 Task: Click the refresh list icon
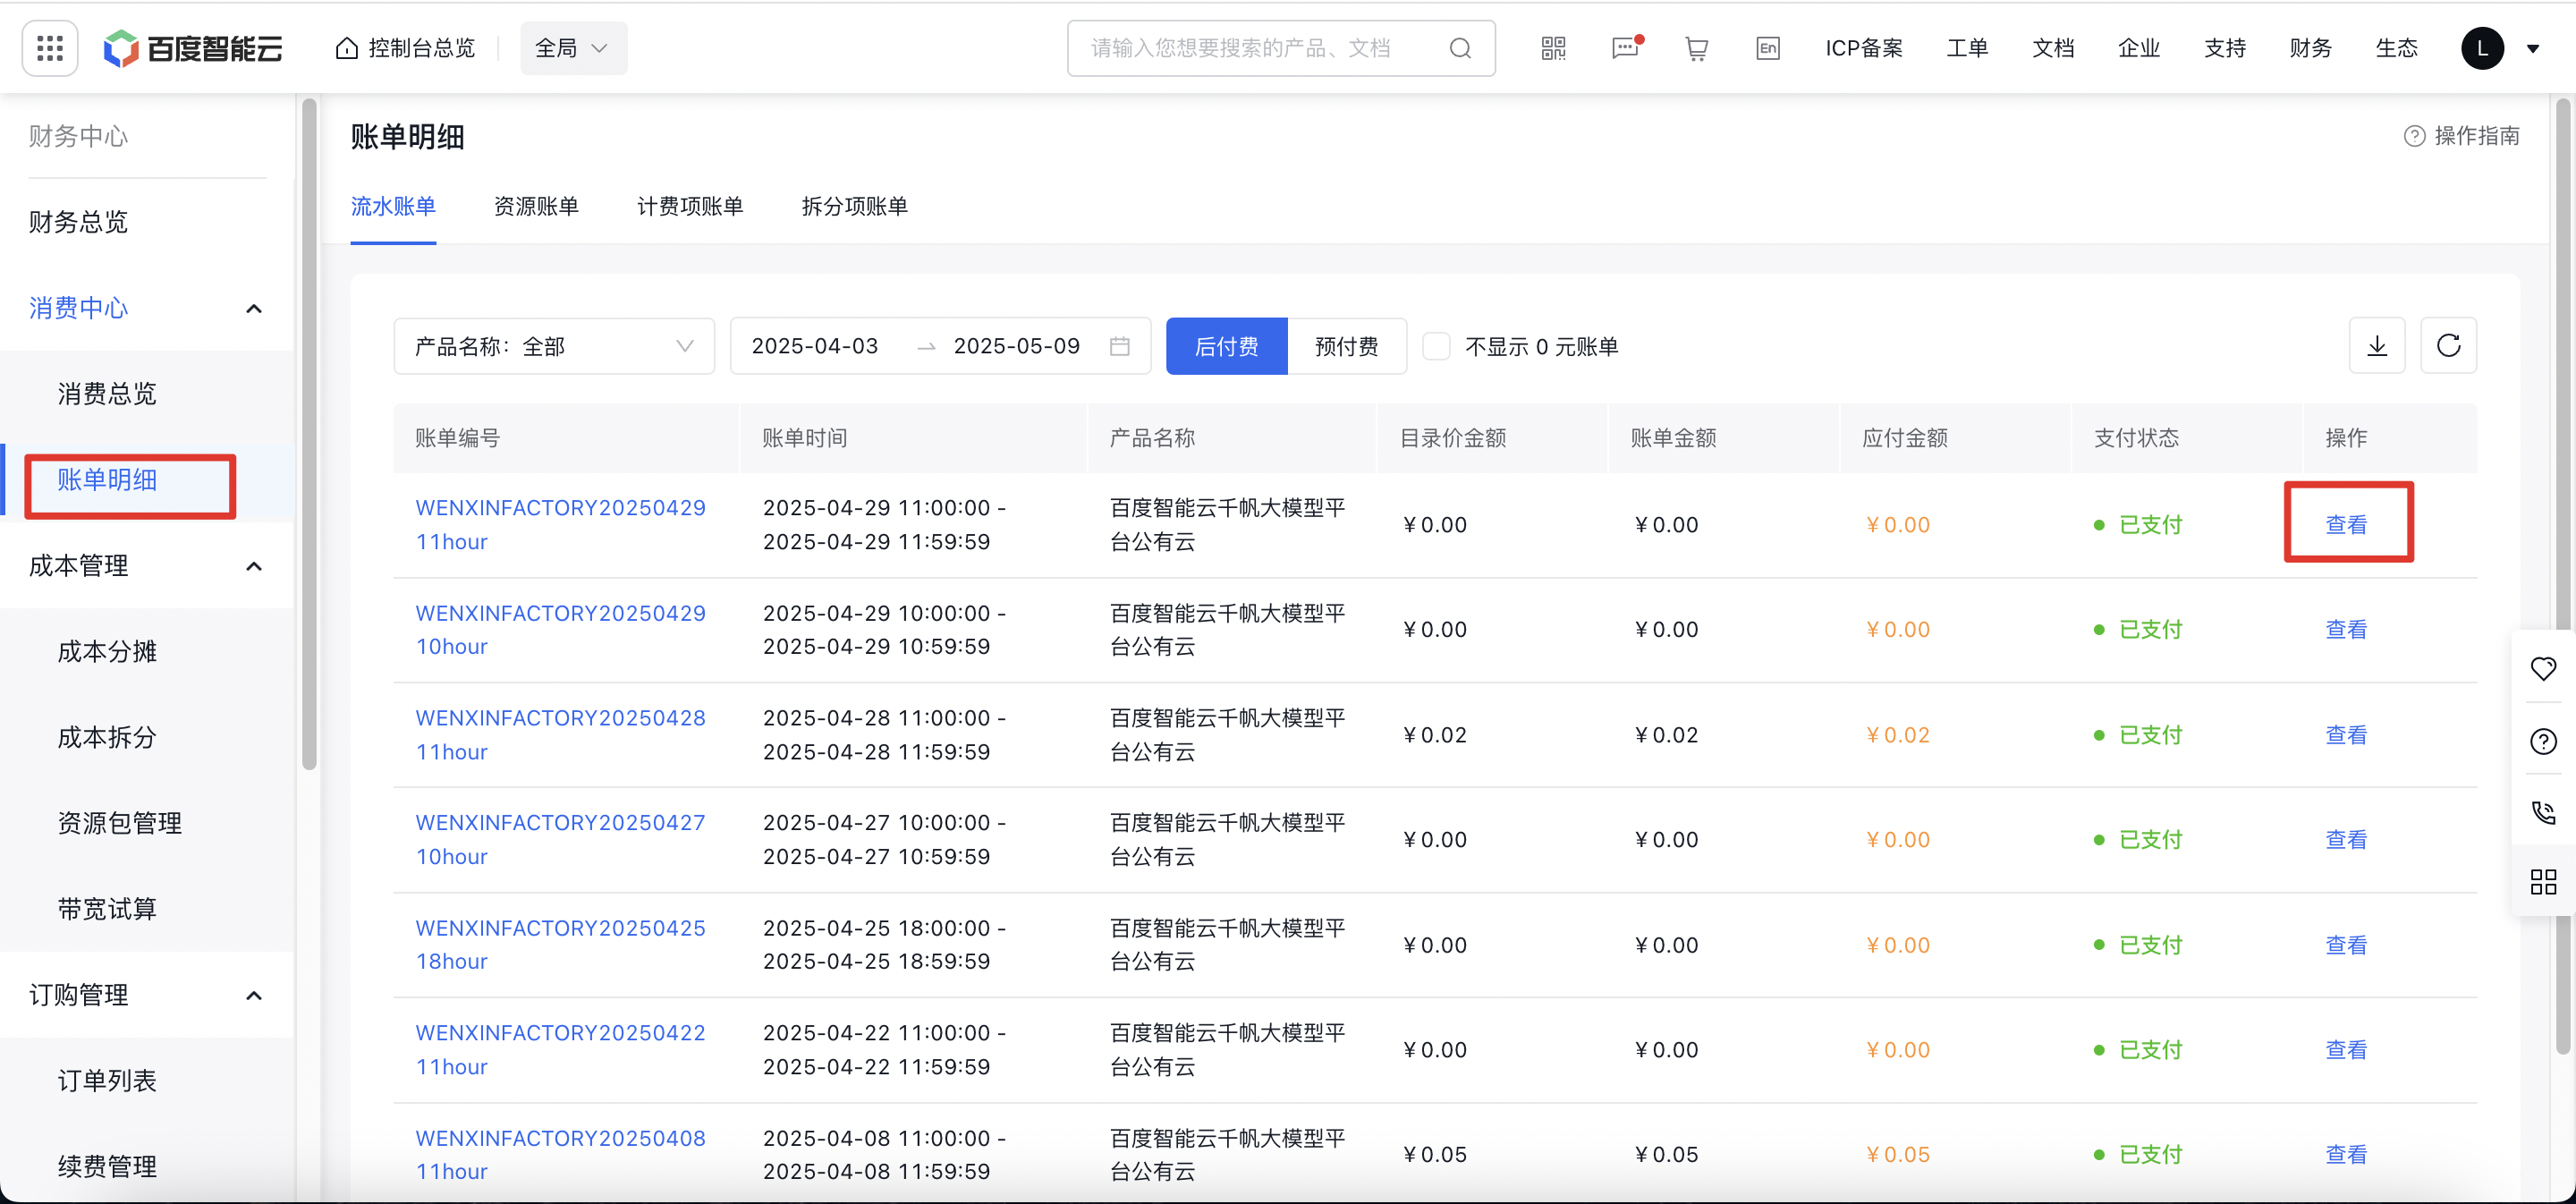[2448, 346]
